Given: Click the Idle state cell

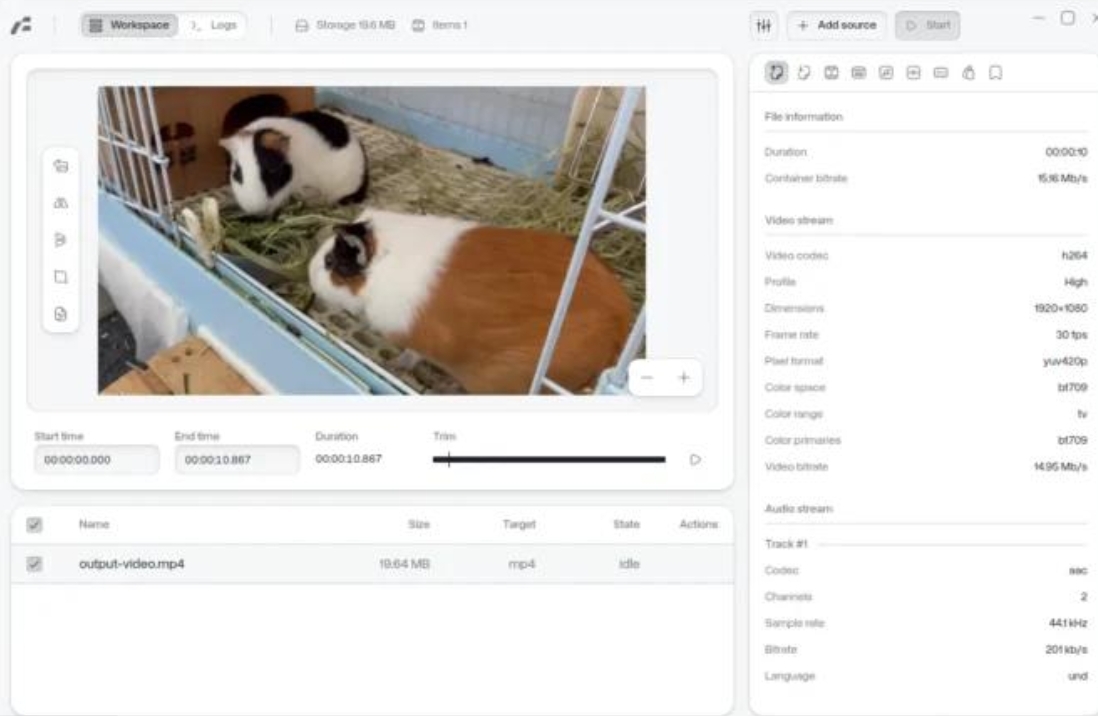Looking at the screenshot, I should 629,564.
